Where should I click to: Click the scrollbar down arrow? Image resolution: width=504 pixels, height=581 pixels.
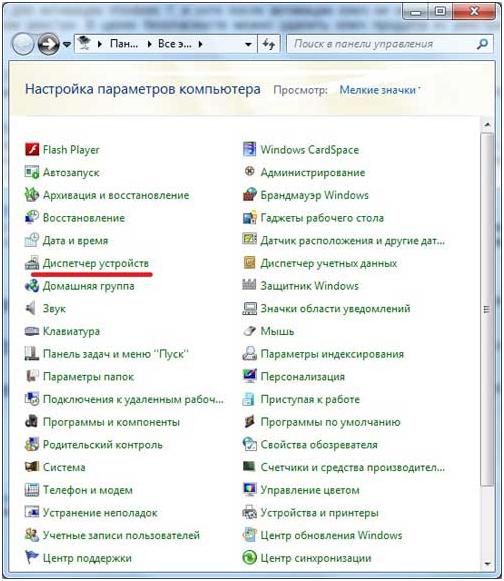coord(487,564)
